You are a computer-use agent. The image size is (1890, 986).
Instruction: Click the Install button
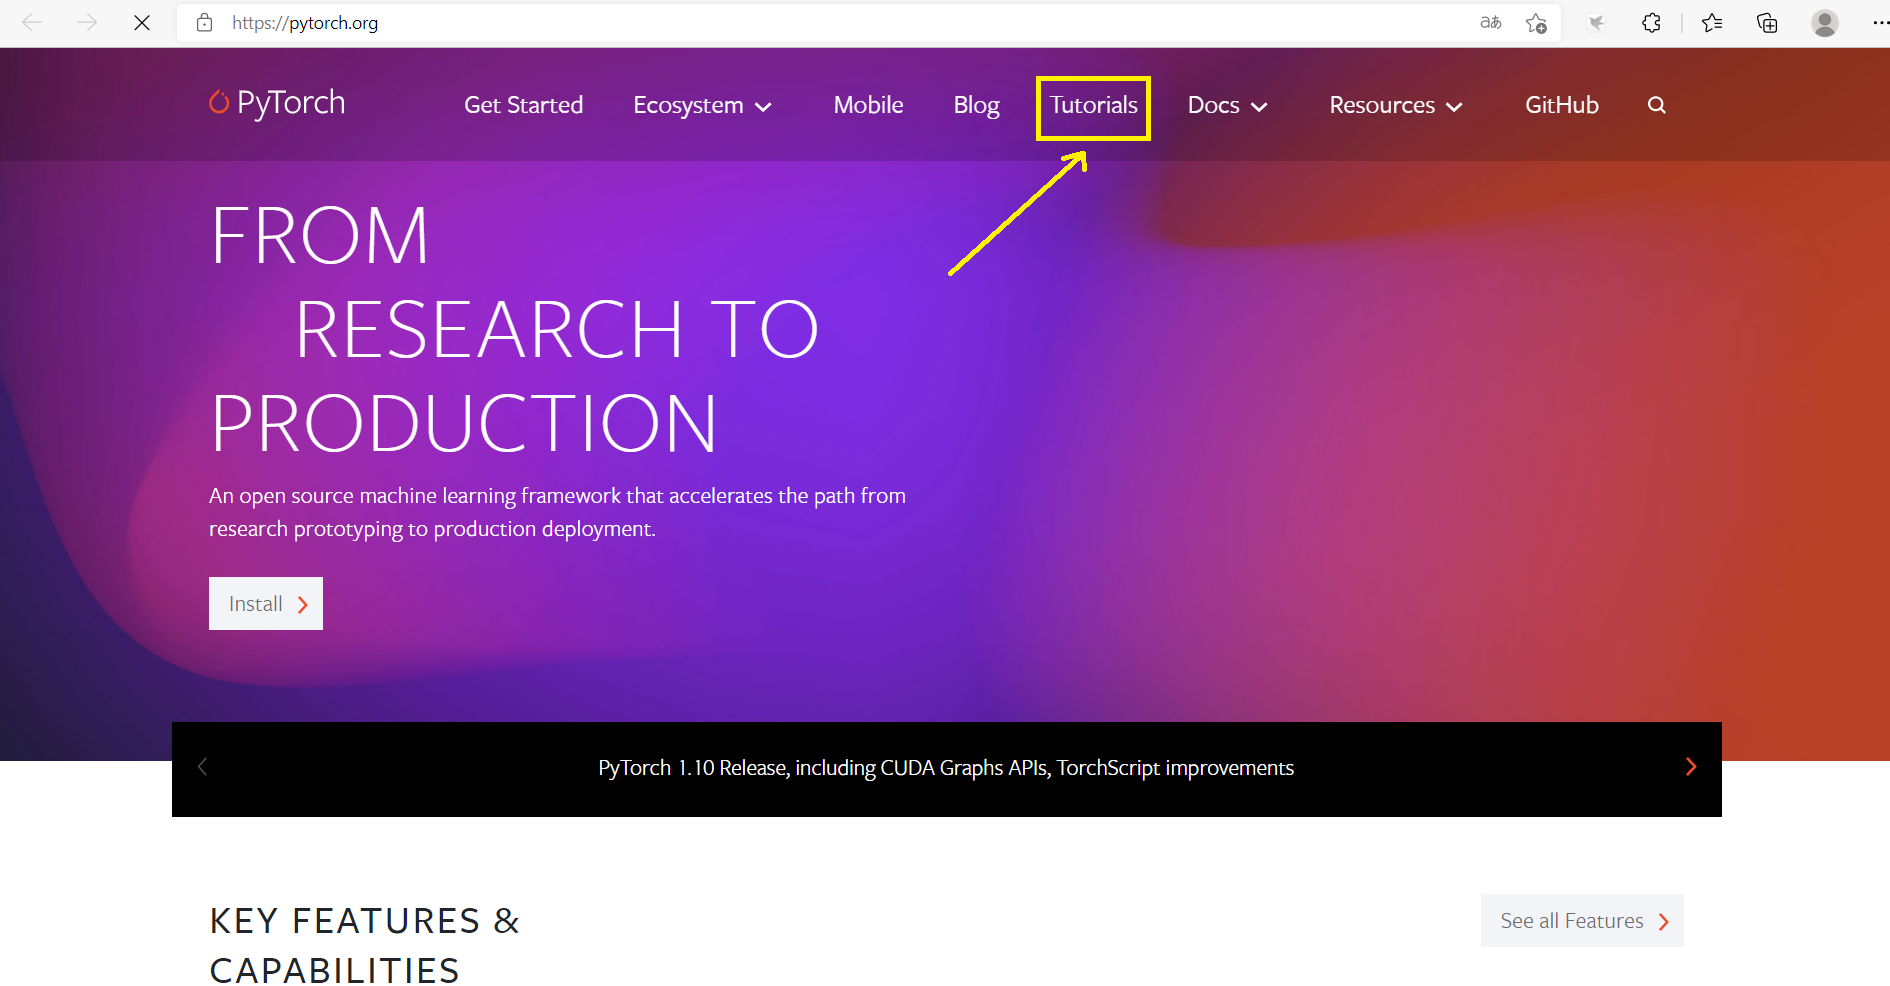coord(266,603)
